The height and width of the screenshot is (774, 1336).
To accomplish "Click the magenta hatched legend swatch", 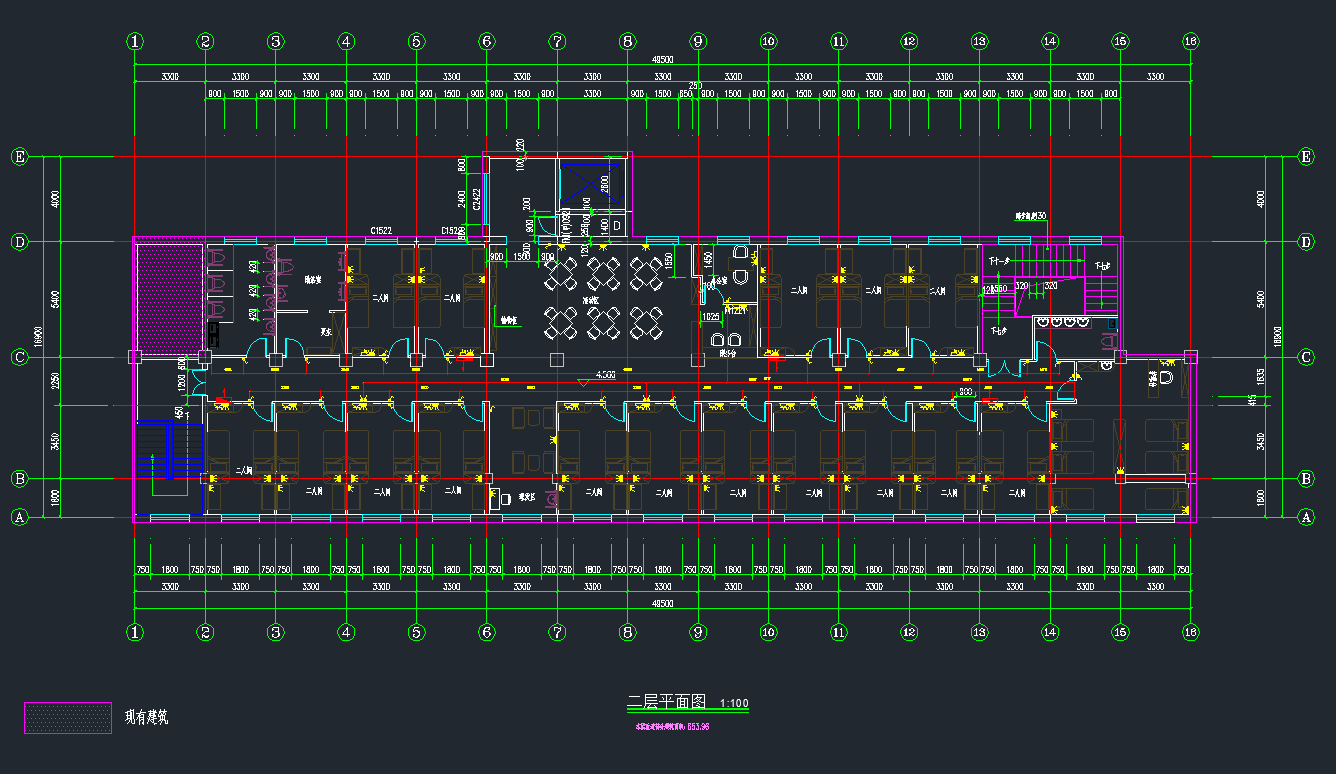I will pyautogui.click(x=68, y=717).
